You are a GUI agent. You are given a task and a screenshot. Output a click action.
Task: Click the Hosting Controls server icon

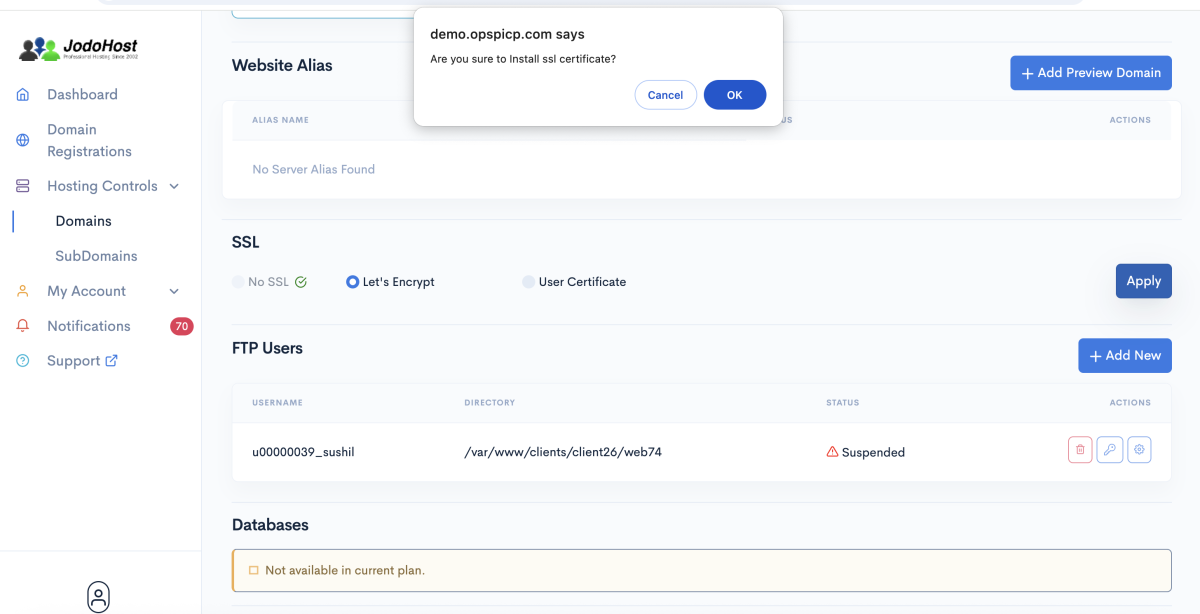click(x=23, y=186)
